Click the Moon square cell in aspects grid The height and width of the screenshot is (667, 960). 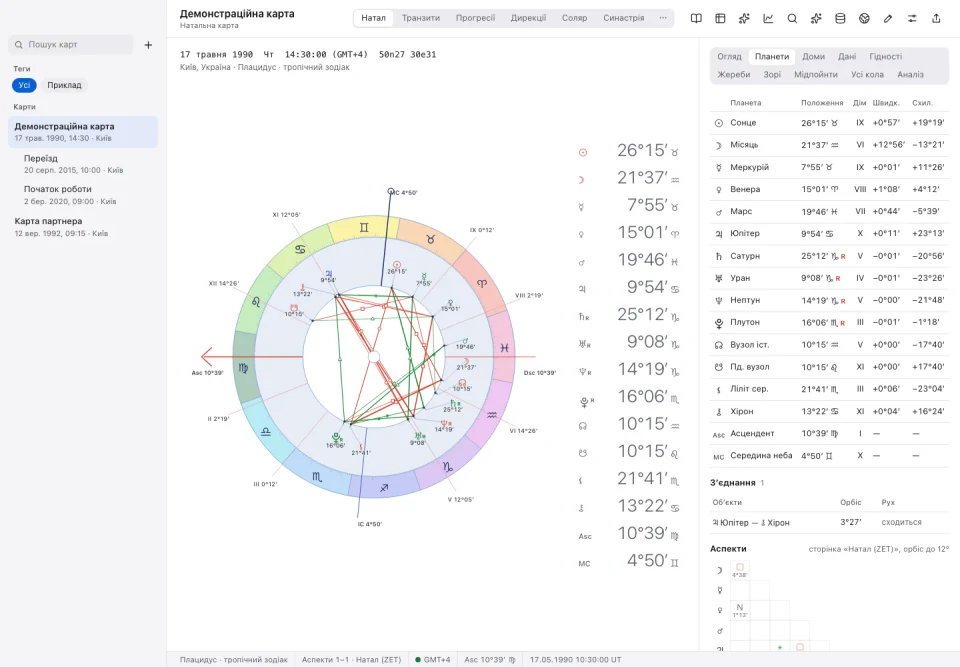(740, 570)
